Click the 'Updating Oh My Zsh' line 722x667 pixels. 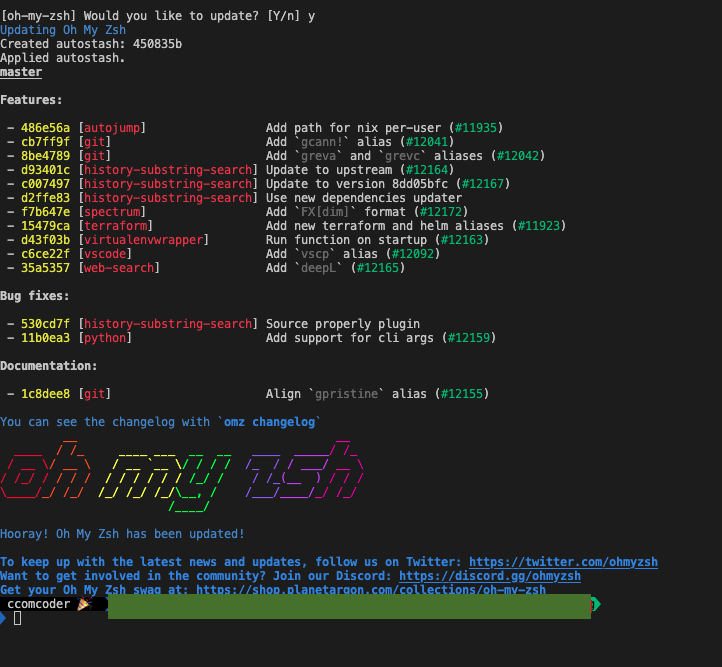point(63,30)
